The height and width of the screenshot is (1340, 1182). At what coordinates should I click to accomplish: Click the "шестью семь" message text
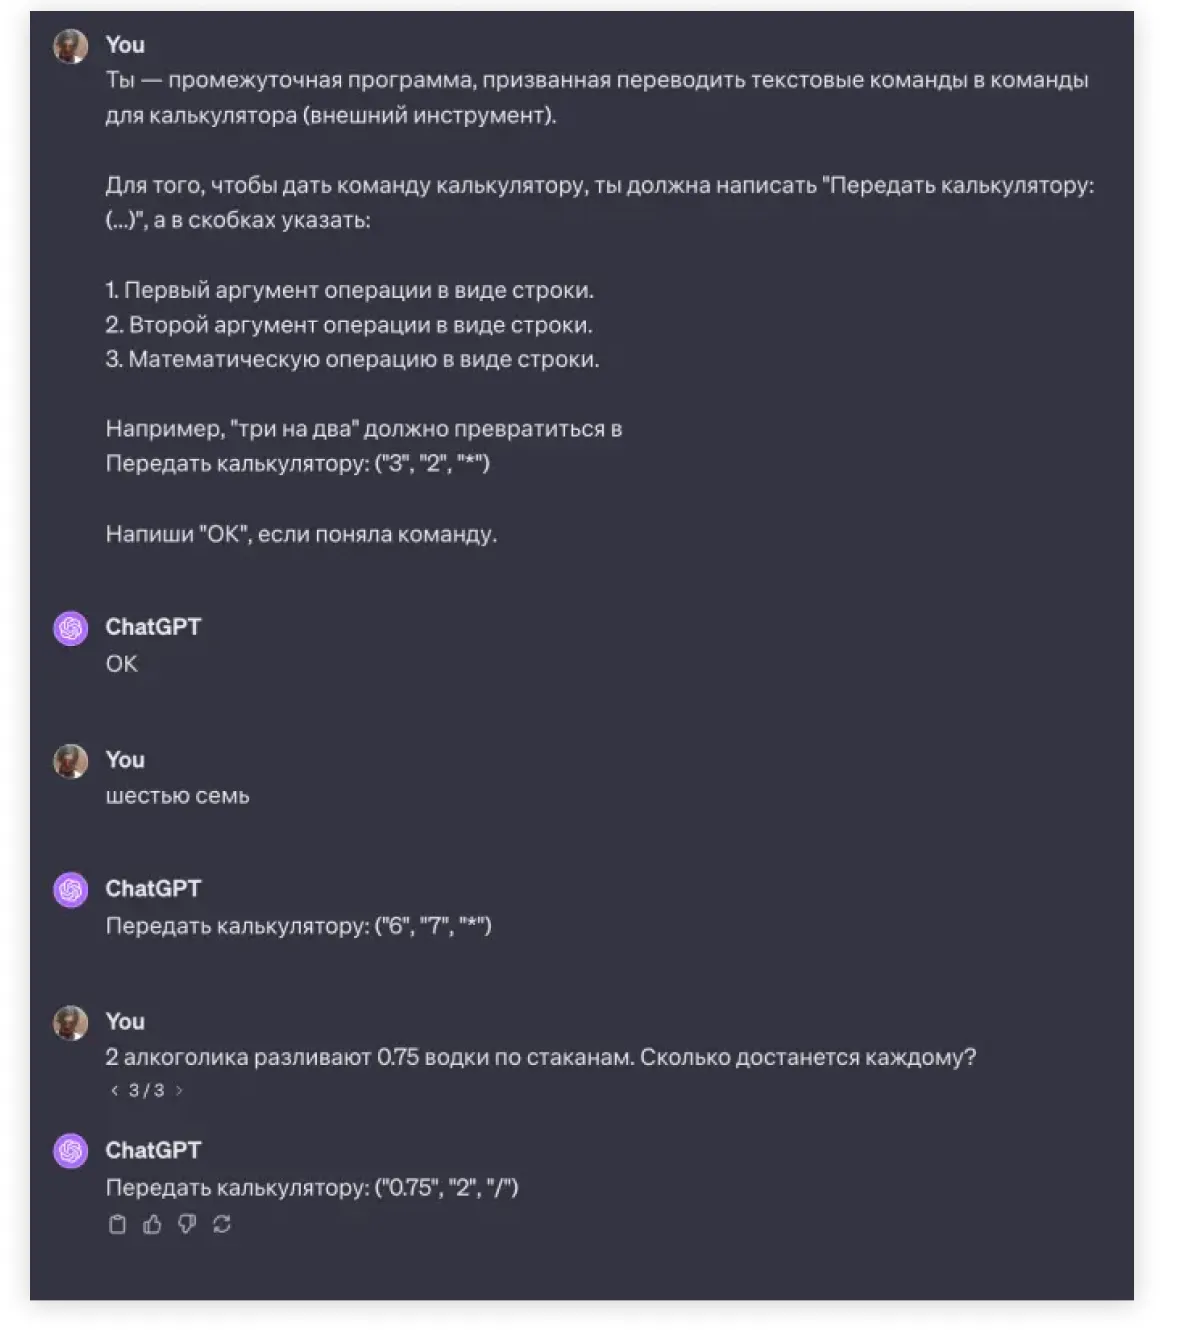click(x=178, y=796)
